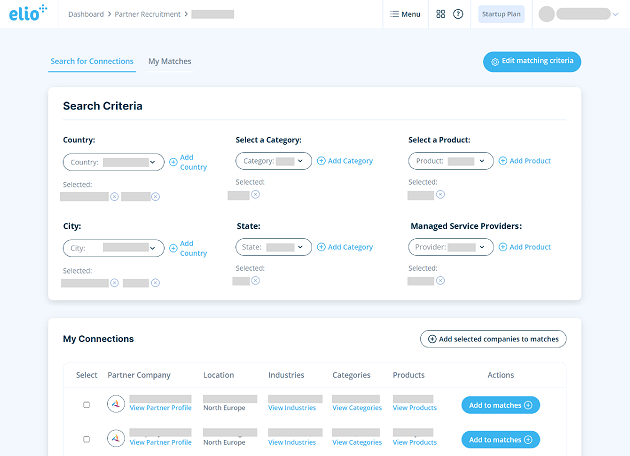Open the Product dropdown

(x=451, y=161)
